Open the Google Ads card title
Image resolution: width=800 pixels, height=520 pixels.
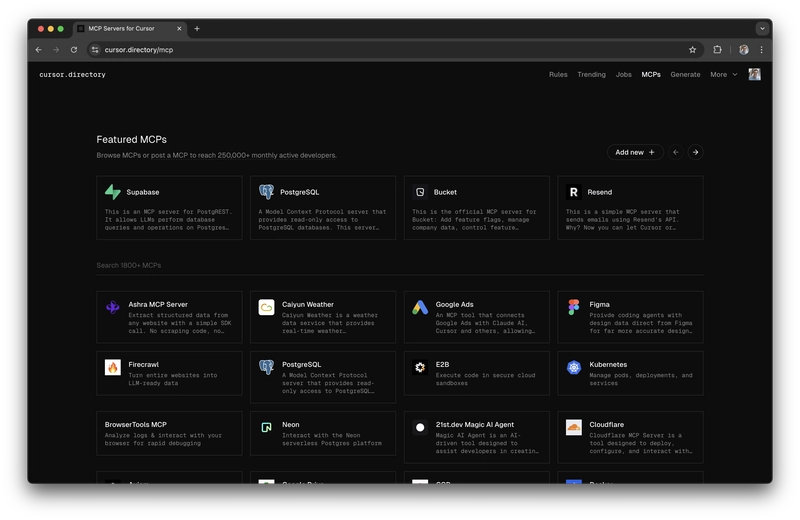click(x=455, y=304)
